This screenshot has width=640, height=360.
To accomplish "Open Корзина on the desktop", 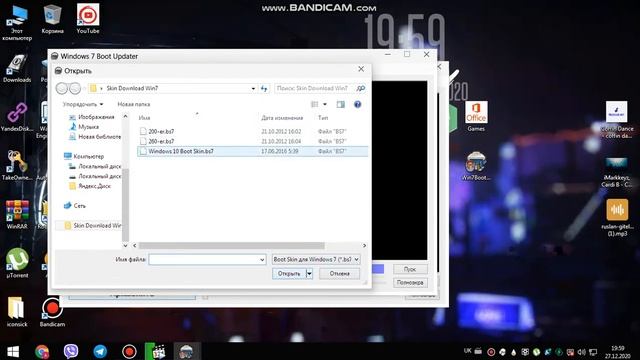I will click(52, 20).
